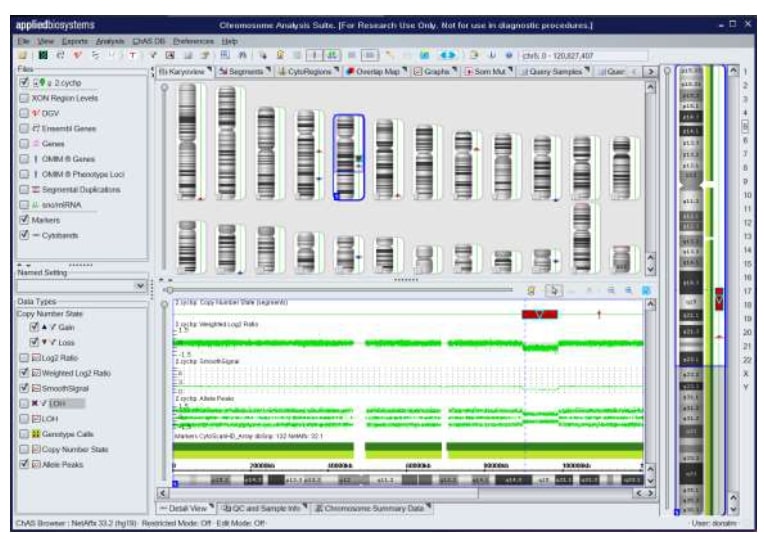Open the Analysis menu
Viewport: 764px width, 539px height.
[109, 41]
